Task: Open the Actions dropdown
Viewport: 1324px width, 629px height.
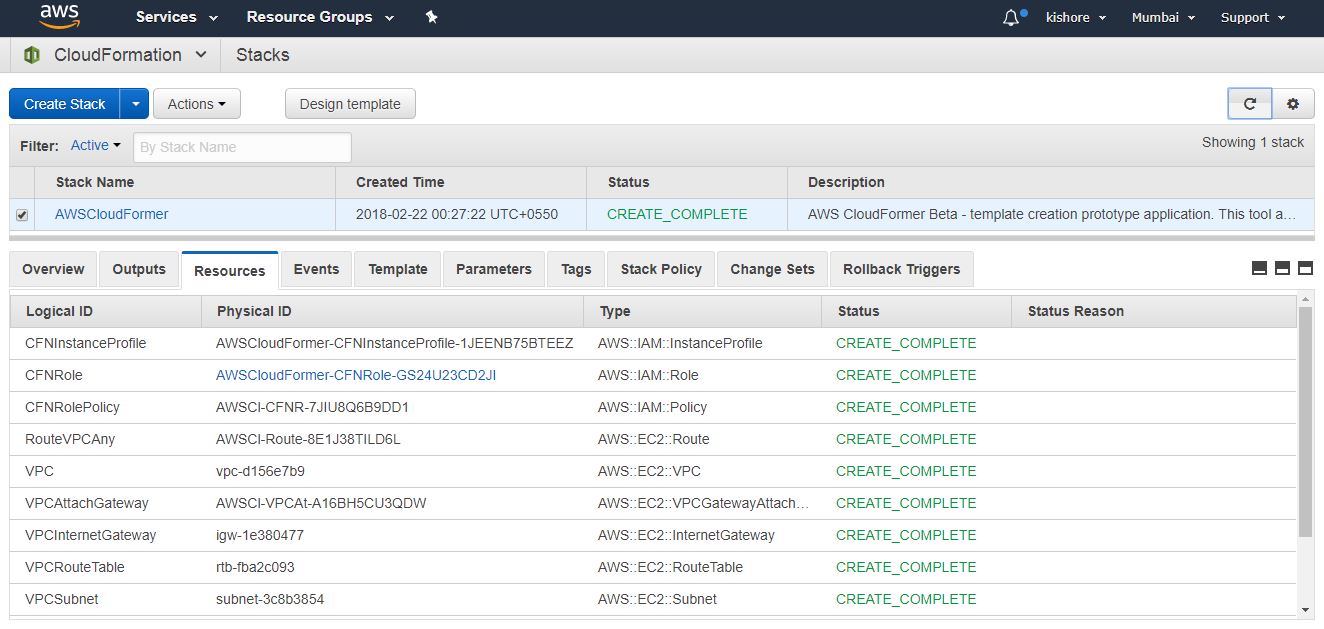Action: click(x=196, y=104)
